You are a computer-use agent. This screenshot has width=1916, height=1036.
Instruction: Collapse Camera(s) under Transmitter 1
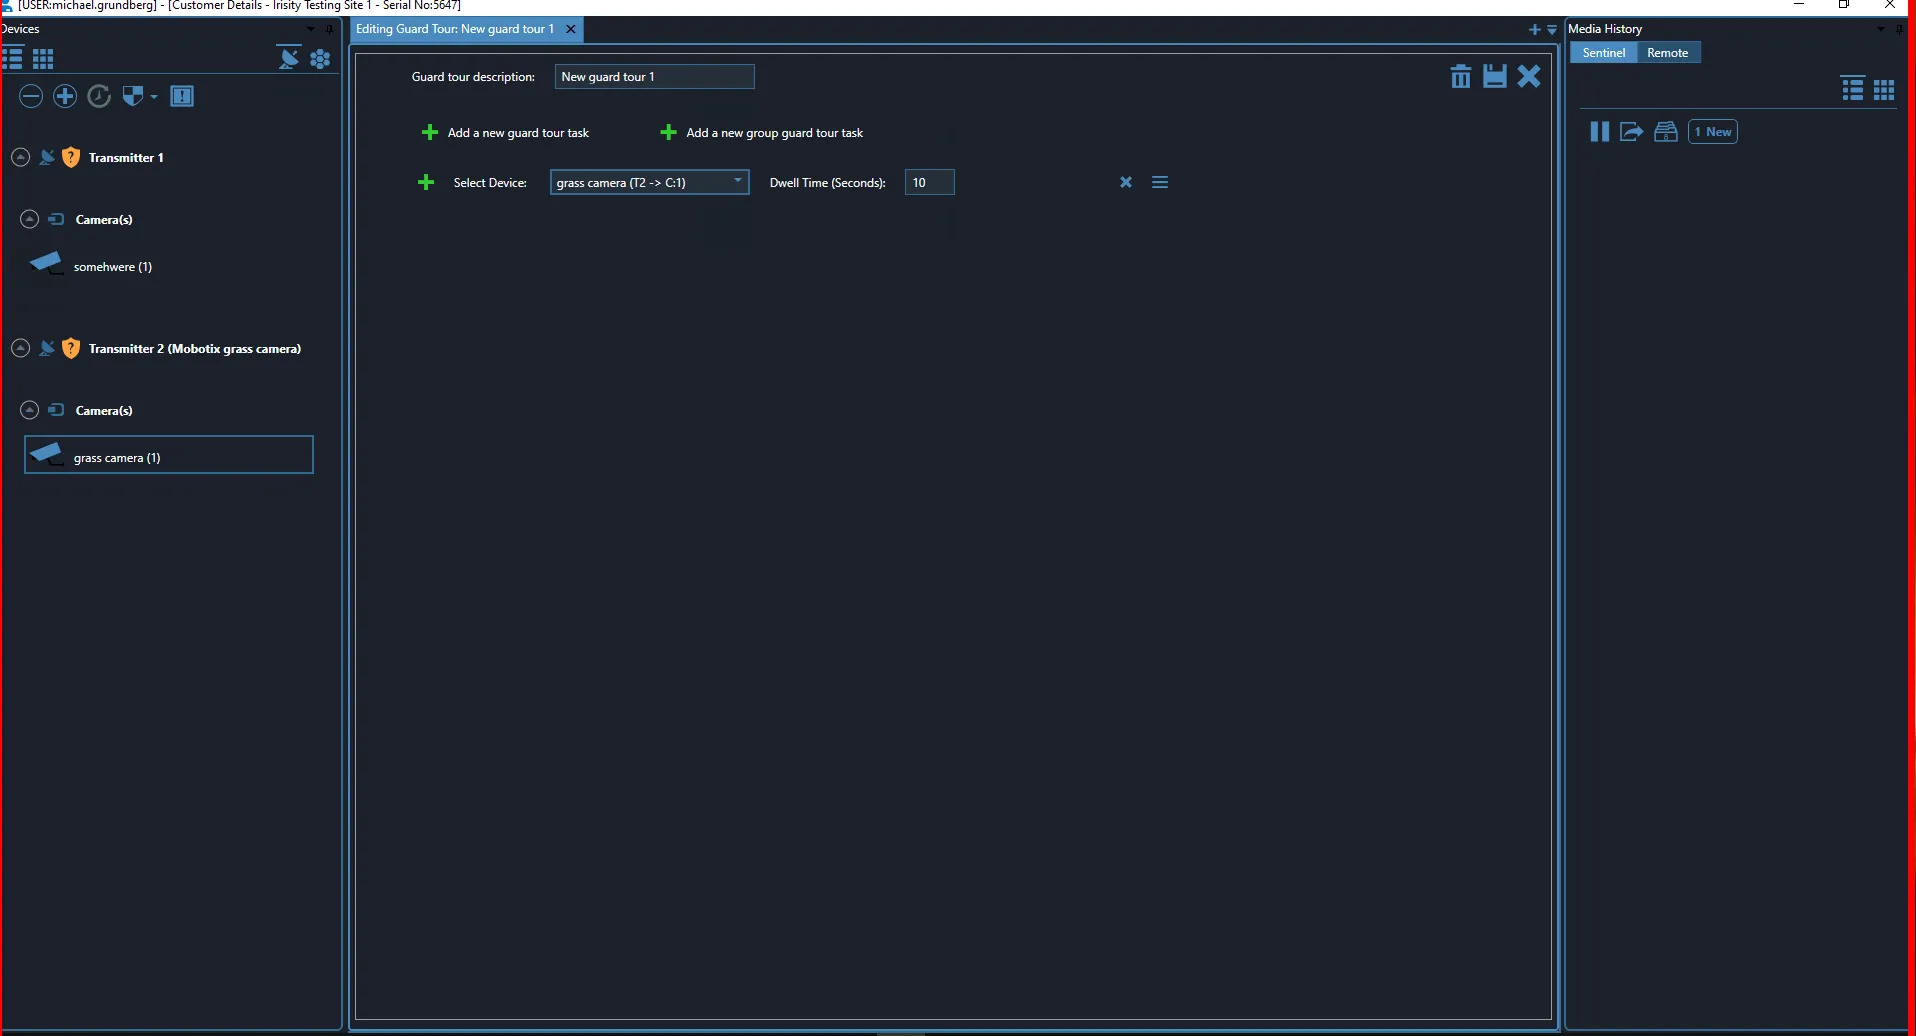pyautogui.click(x=29, y=219)
